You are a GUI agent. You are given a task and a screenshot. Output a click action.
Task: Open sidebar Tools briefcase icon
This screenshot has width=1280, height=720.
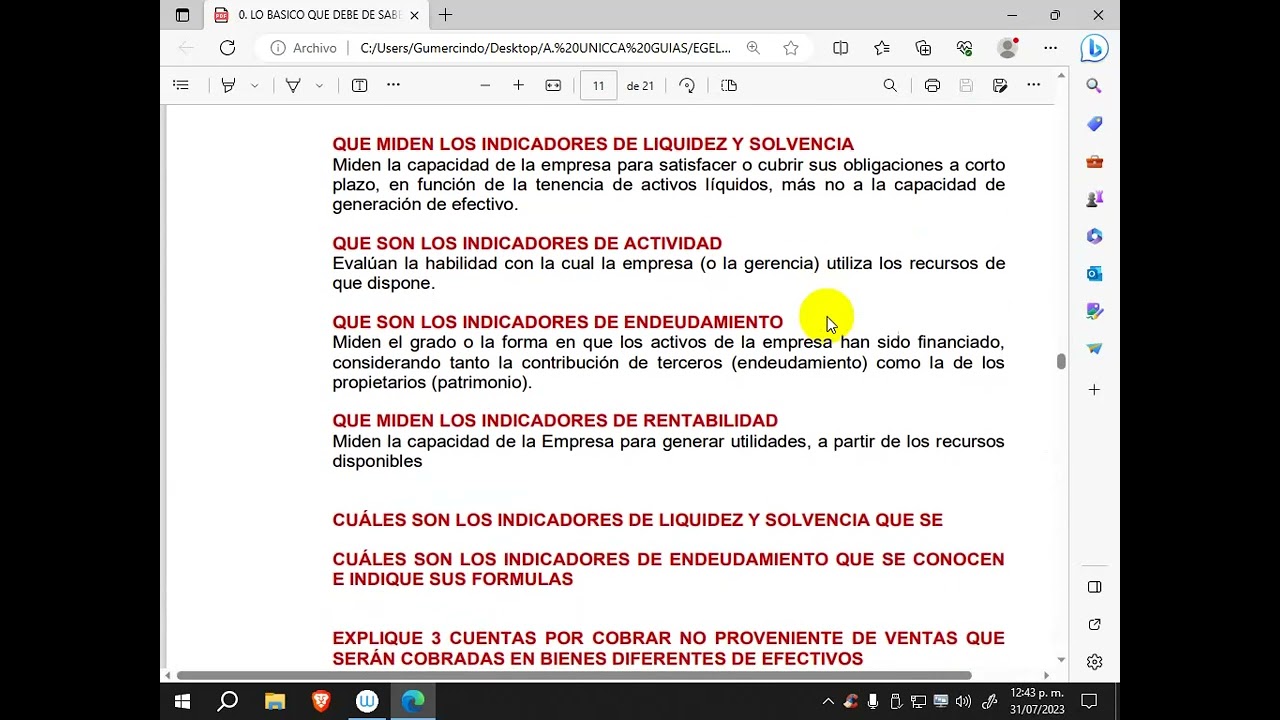(1094, 161)
